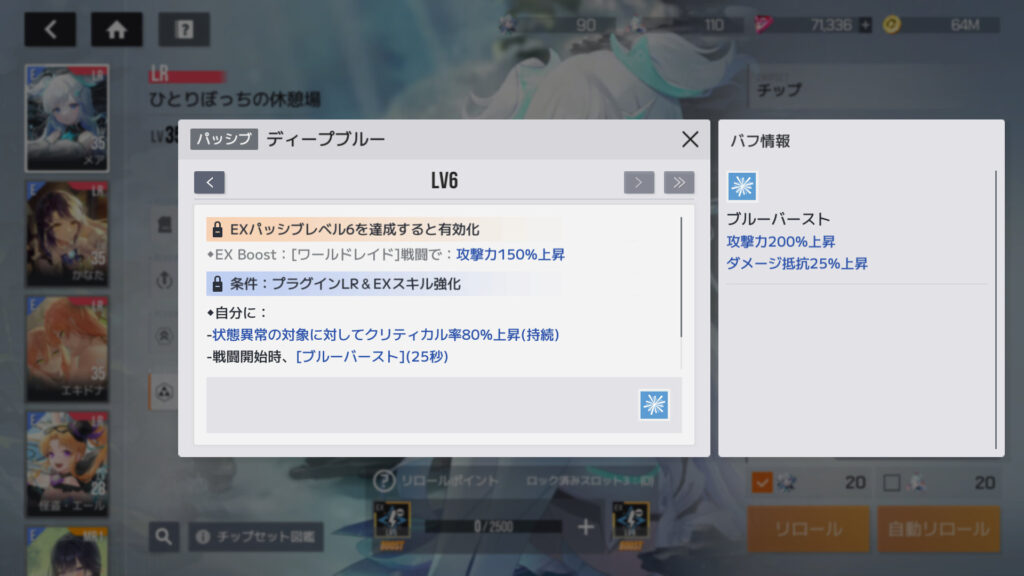The image size is (1024, 576).
Task: Open チップセット図鑑 catalog
Action: pyautogui.click(x=256, y=537)
